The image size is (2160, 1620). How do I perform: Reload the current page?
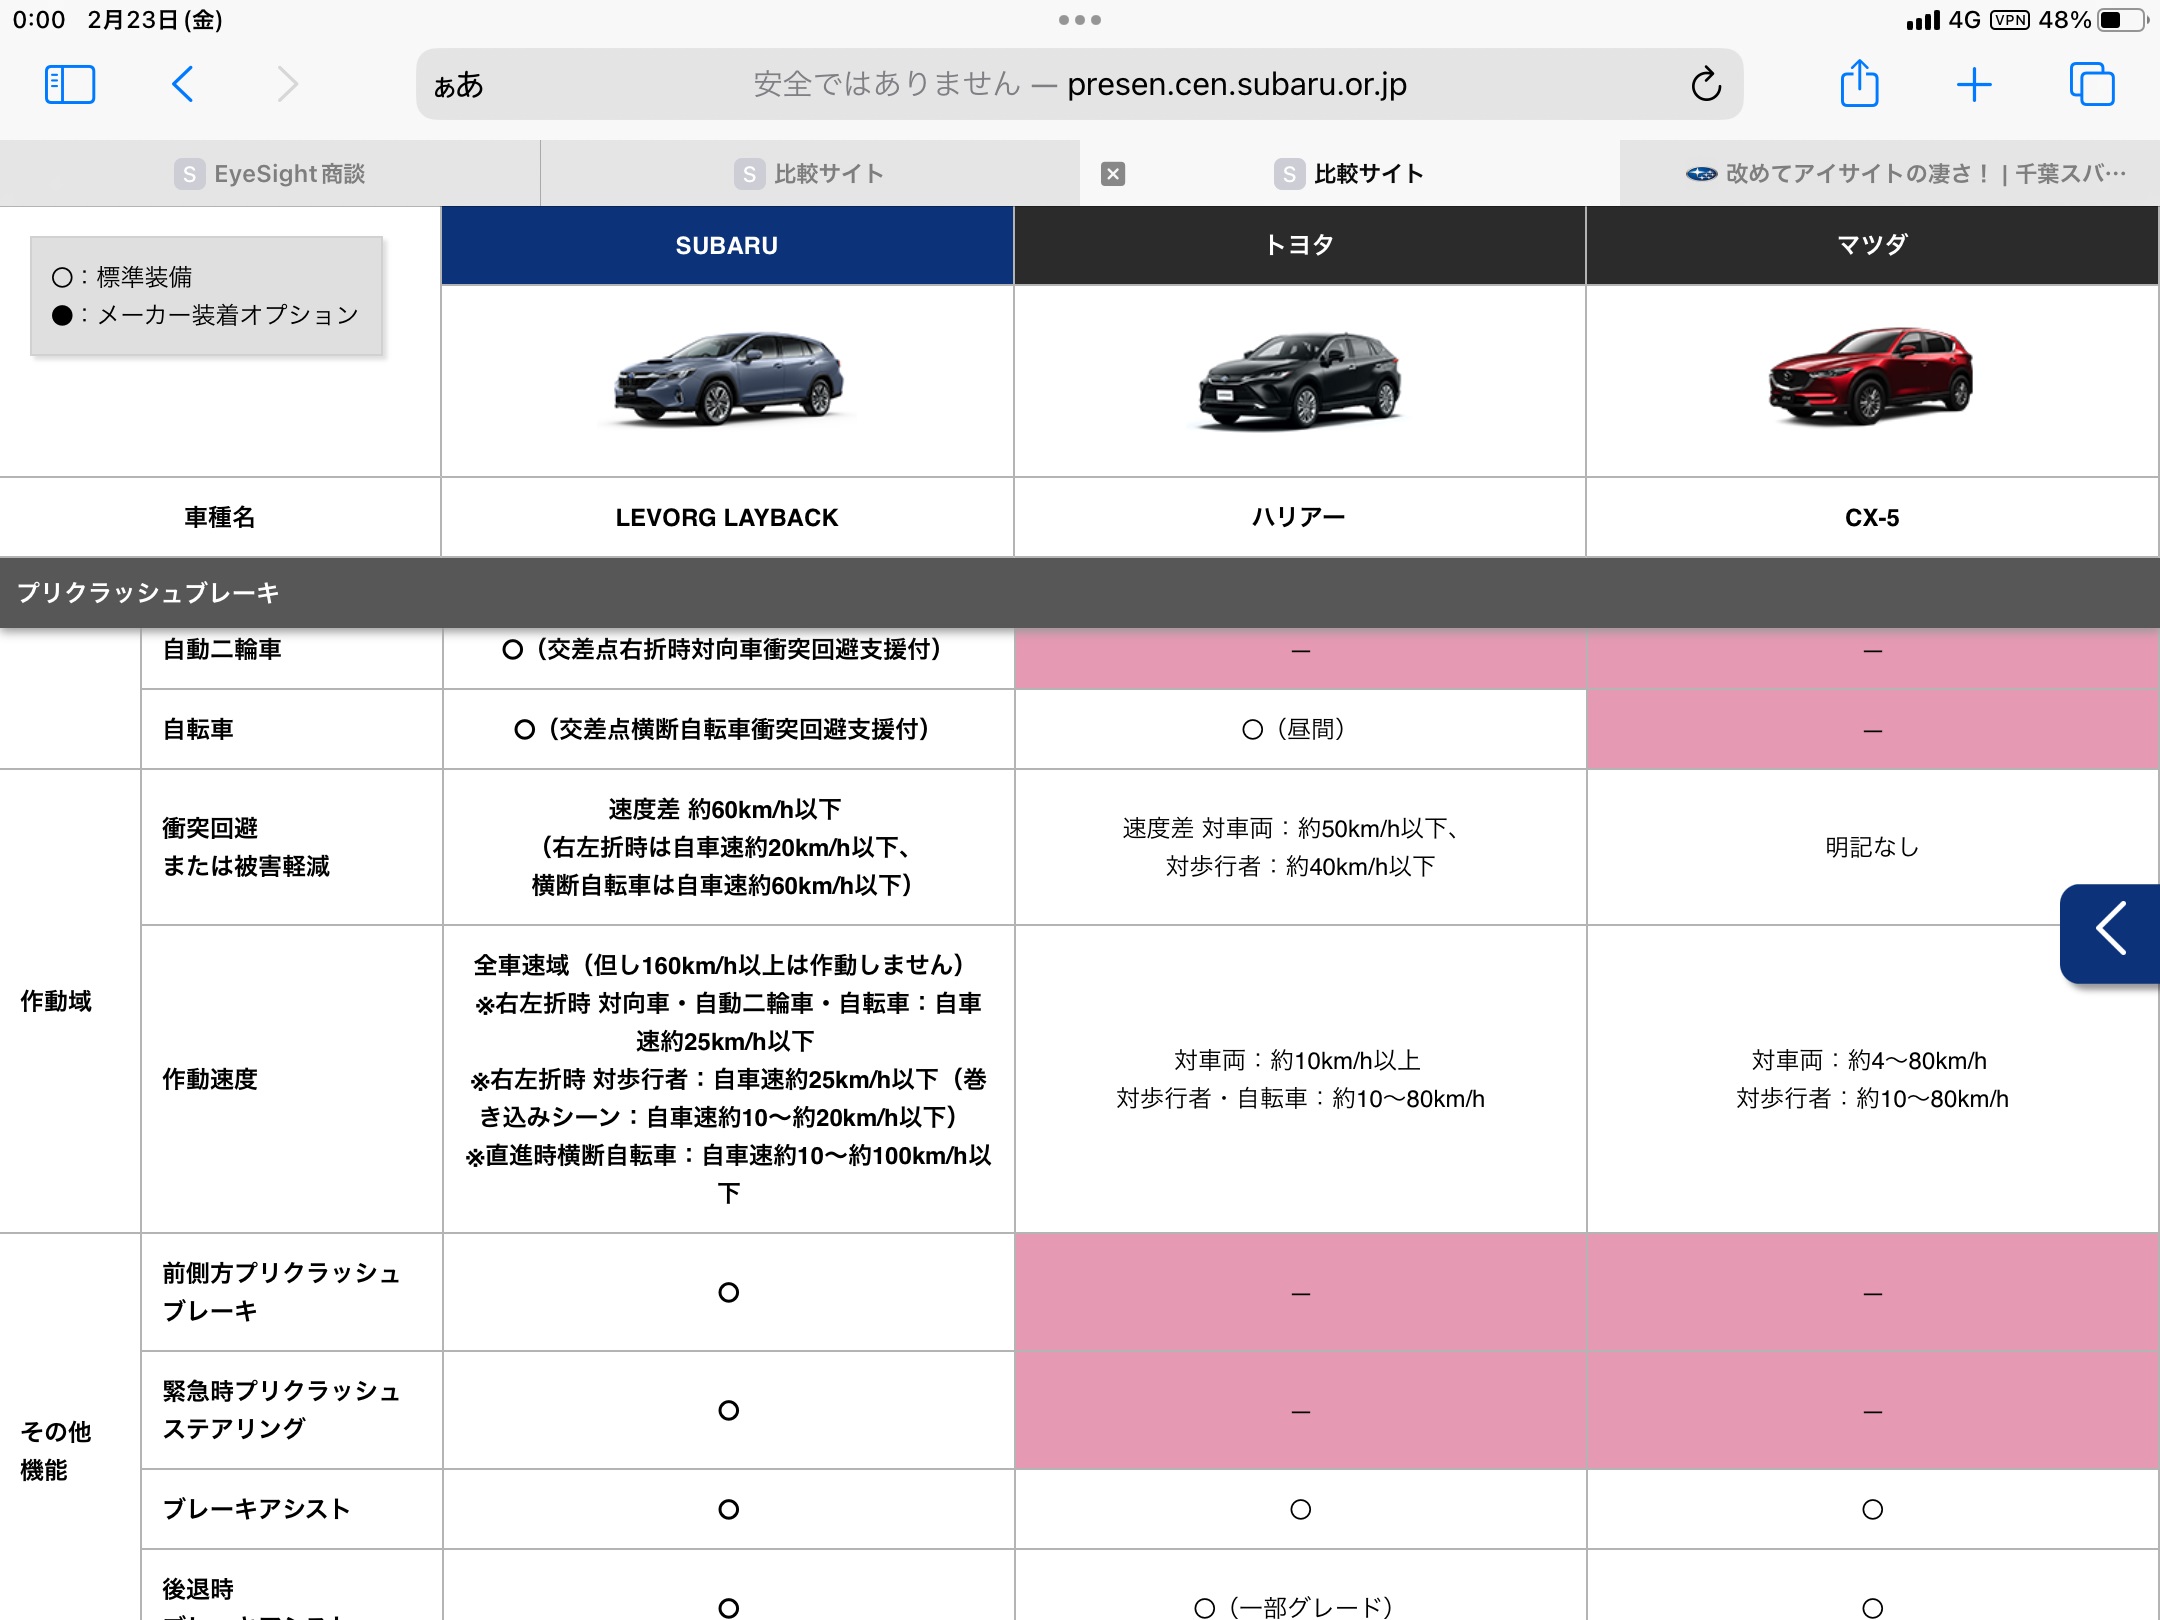coord(1706,84)
